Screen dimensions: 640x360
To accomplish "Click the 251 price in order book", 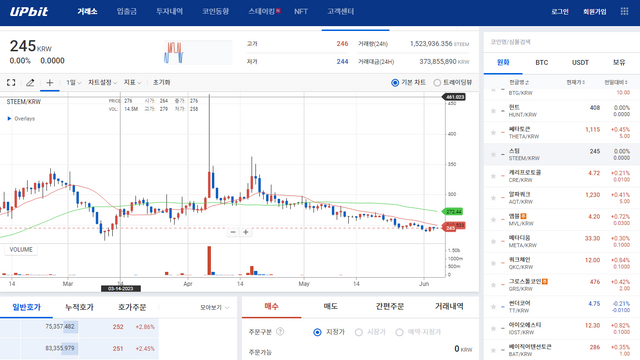I will pyautogui.click(x=118, y=349).
